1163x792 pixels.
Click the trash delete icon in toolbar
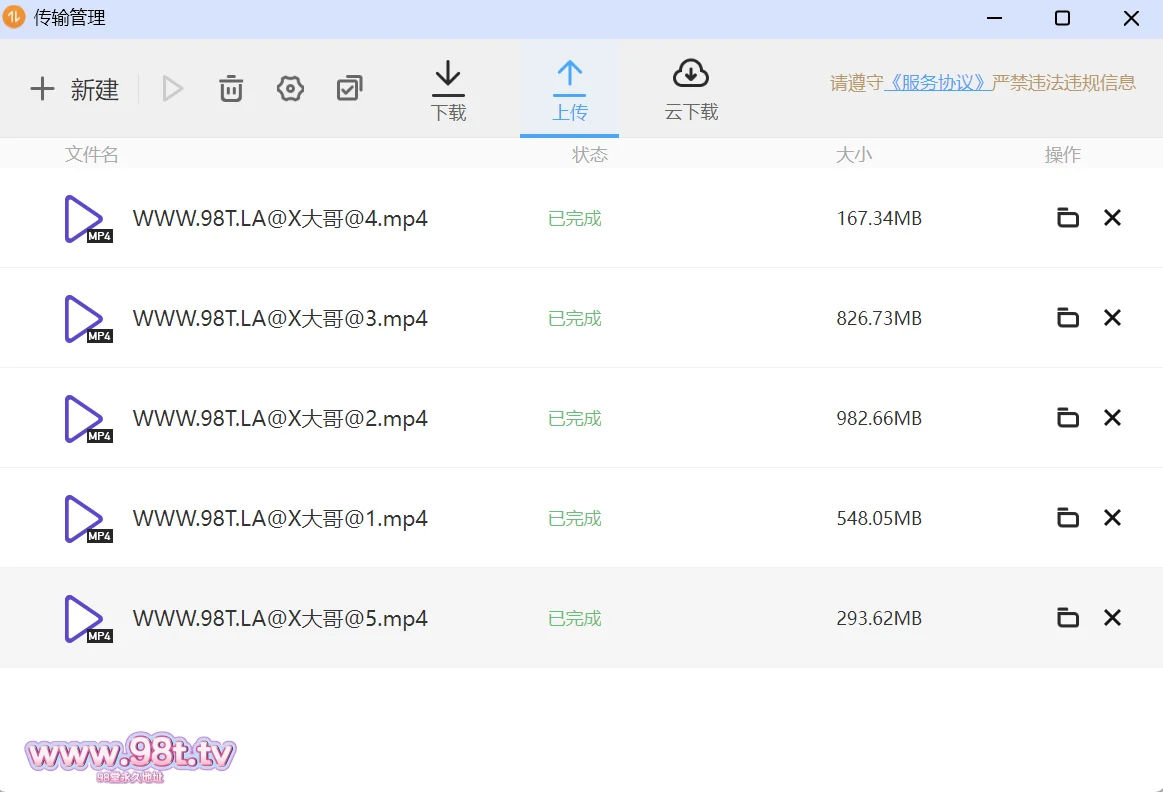(231, 89)
